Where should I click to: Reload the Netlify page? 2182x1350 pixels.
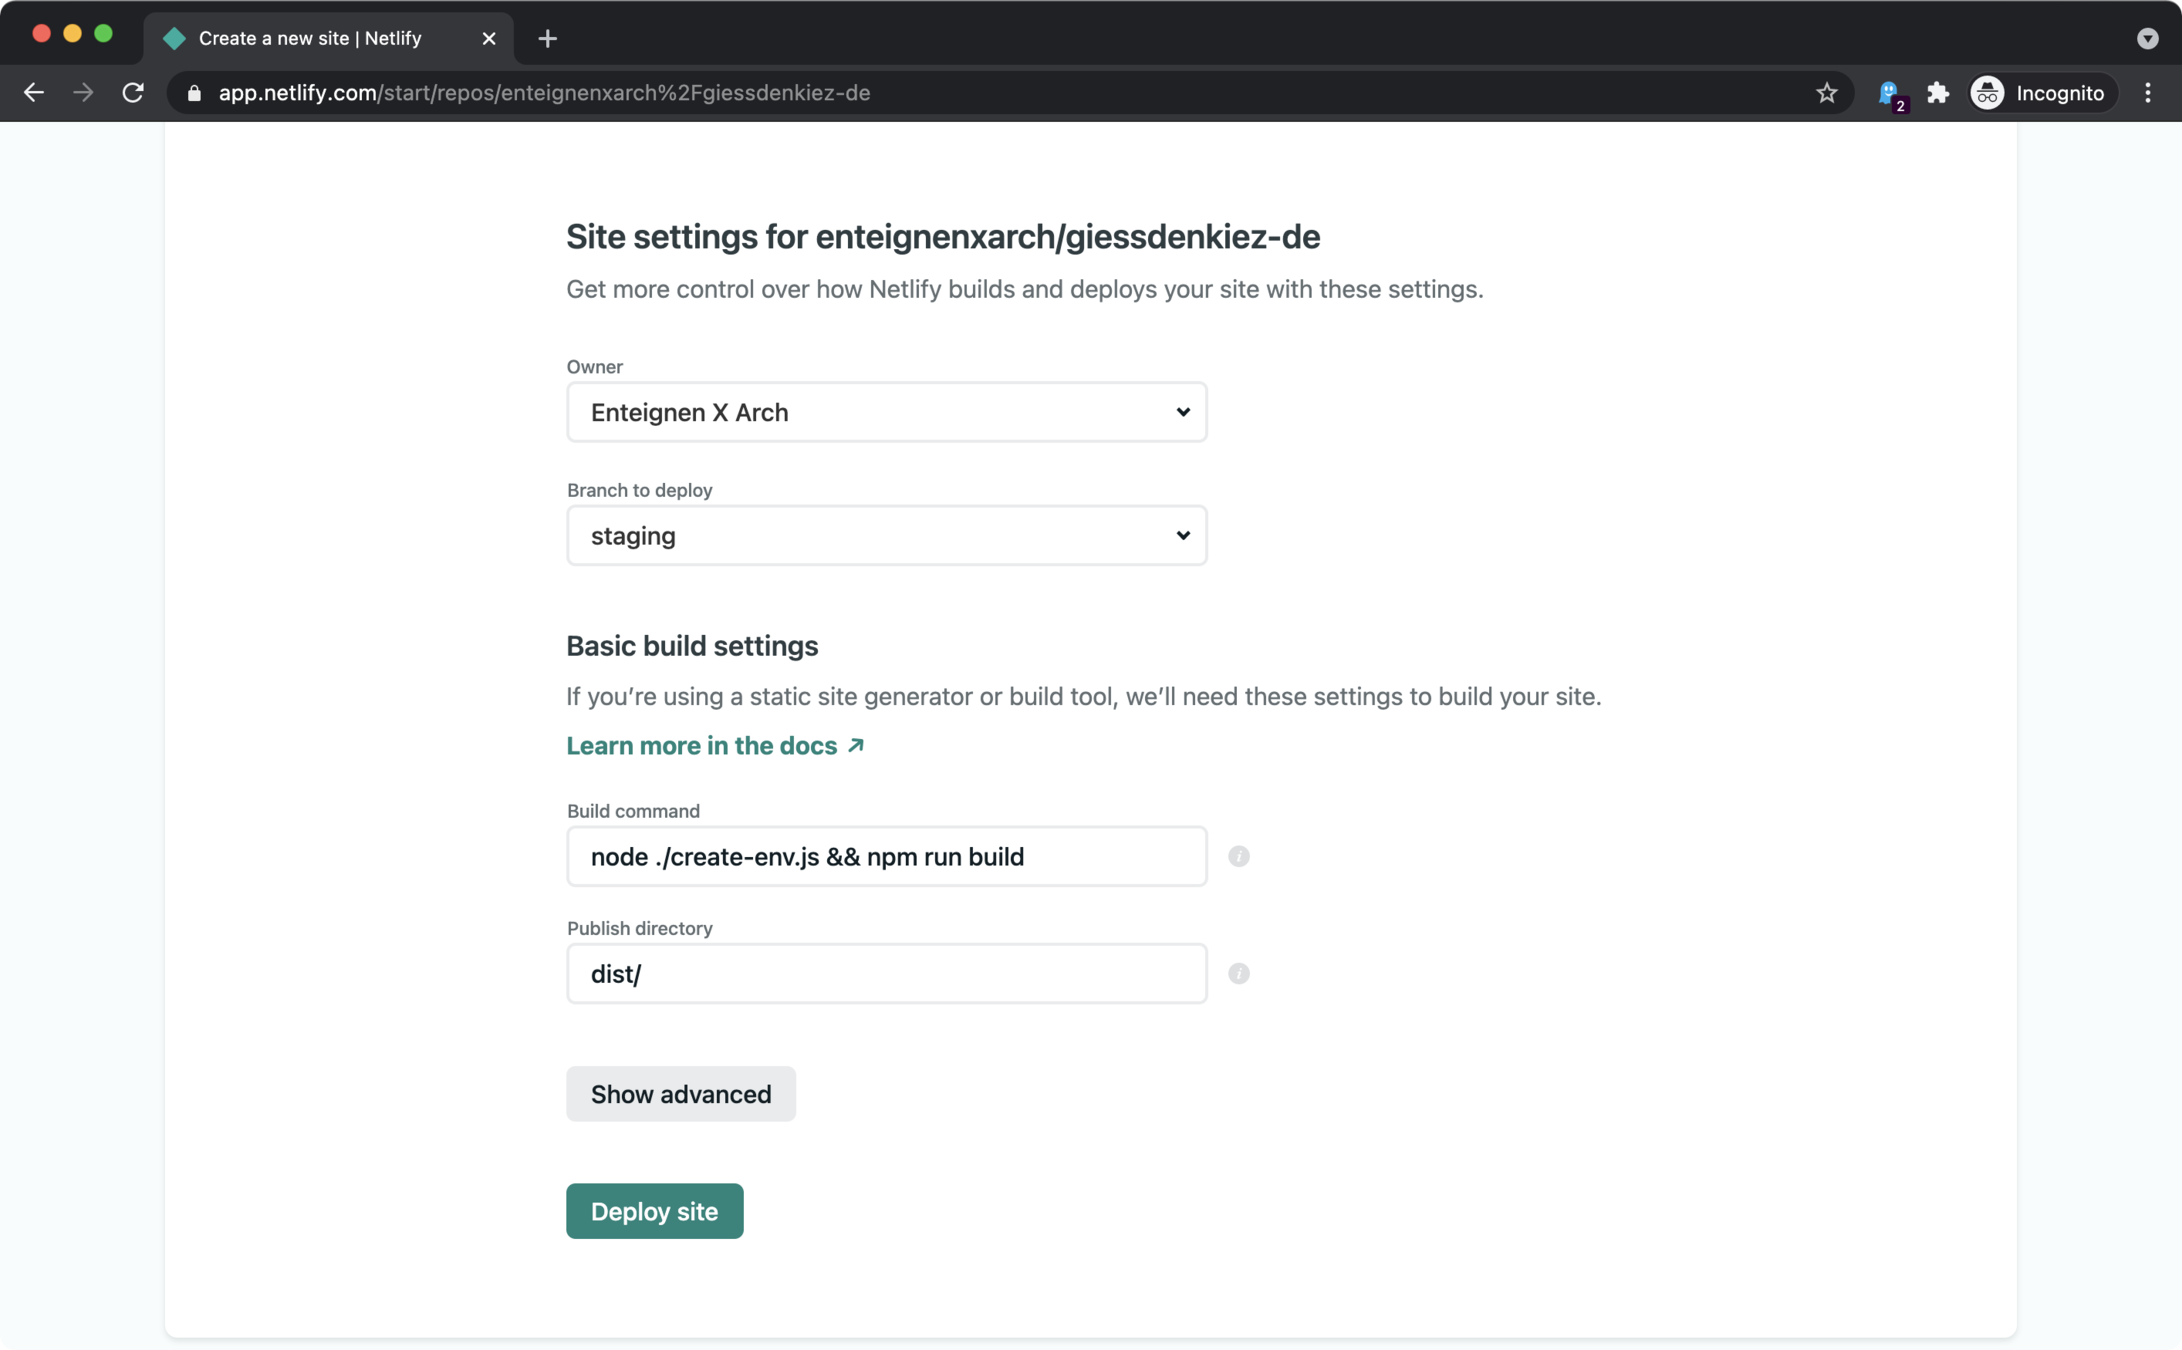(133, 93)
